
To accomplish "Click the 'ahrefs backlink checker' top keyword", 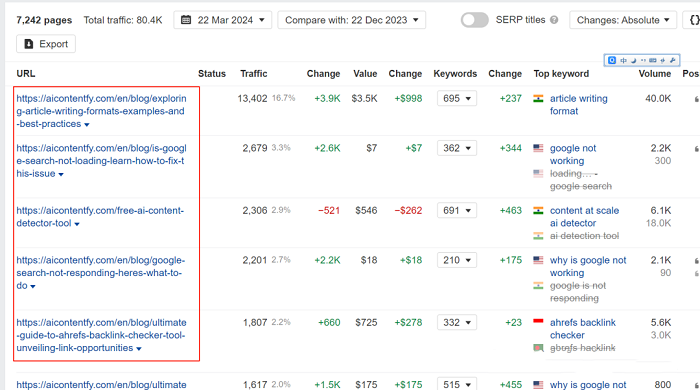I will tap(583, 329).
